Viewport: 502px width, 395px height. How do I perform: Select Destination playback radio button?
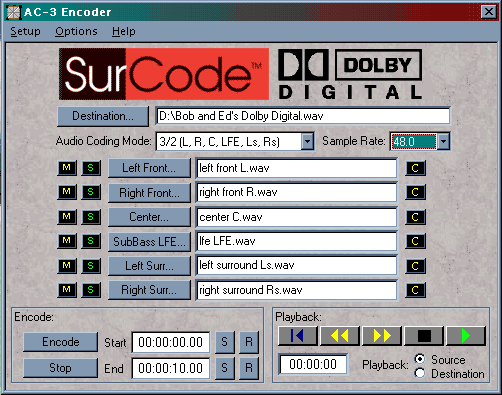(x=420, y=373)
